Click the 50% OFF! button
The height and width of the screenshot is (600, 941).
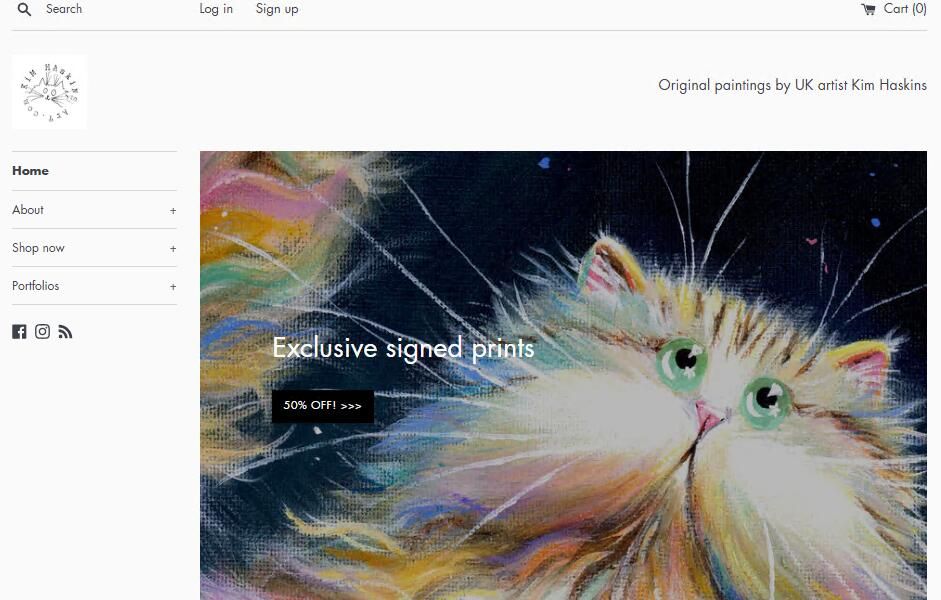pyautogui.click(x=323, y=406)
